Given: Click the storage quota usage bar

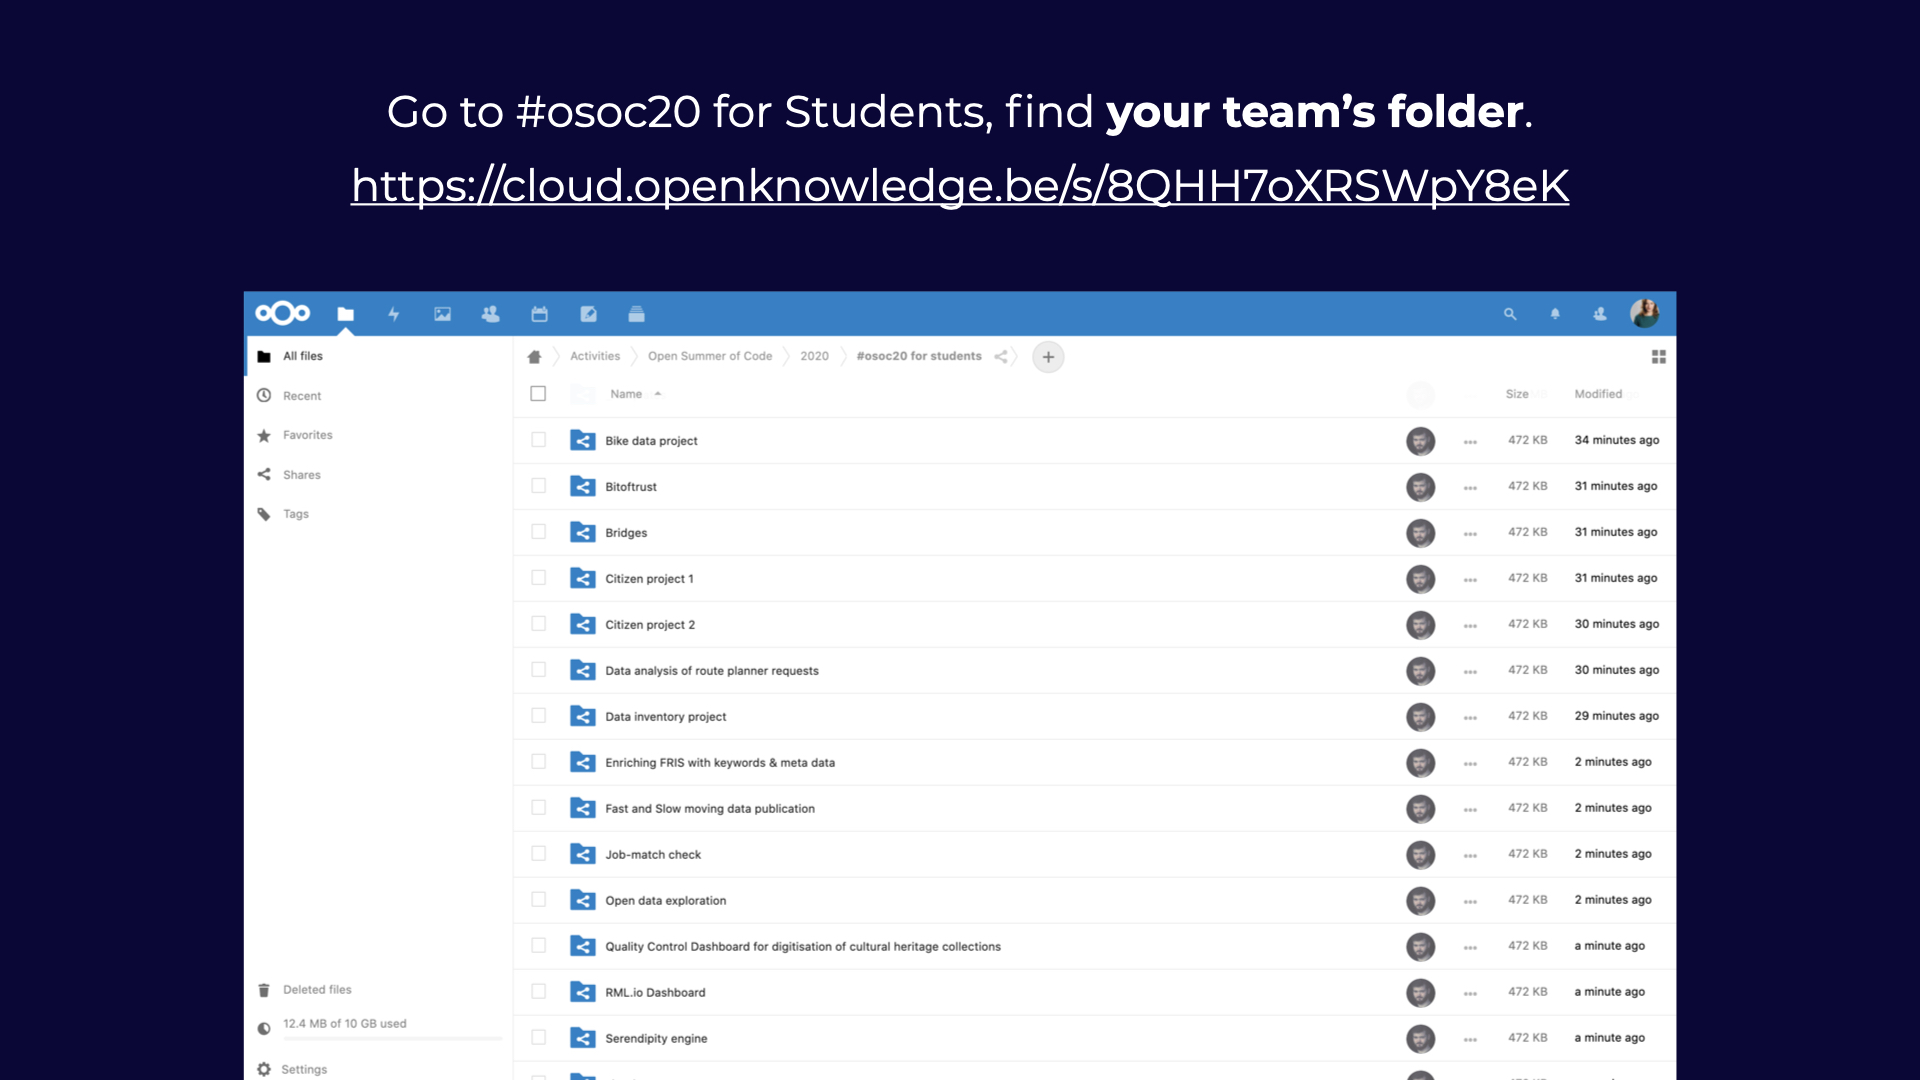Looking at the screenshot, I should [392, 1039].
